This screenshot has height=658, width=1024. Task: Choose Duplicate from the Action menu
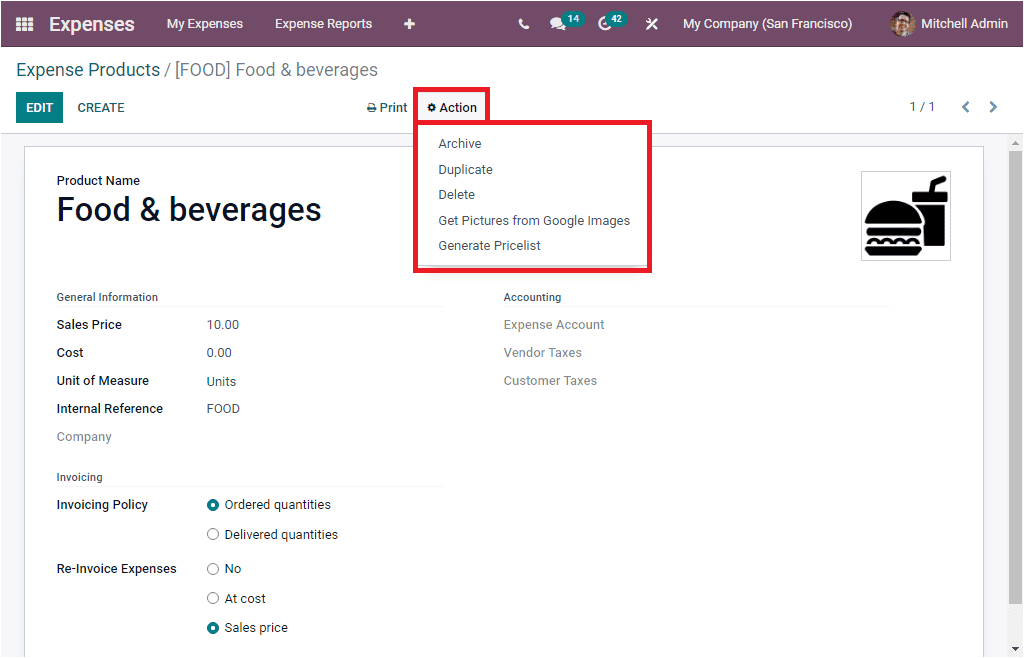[465, 169]
